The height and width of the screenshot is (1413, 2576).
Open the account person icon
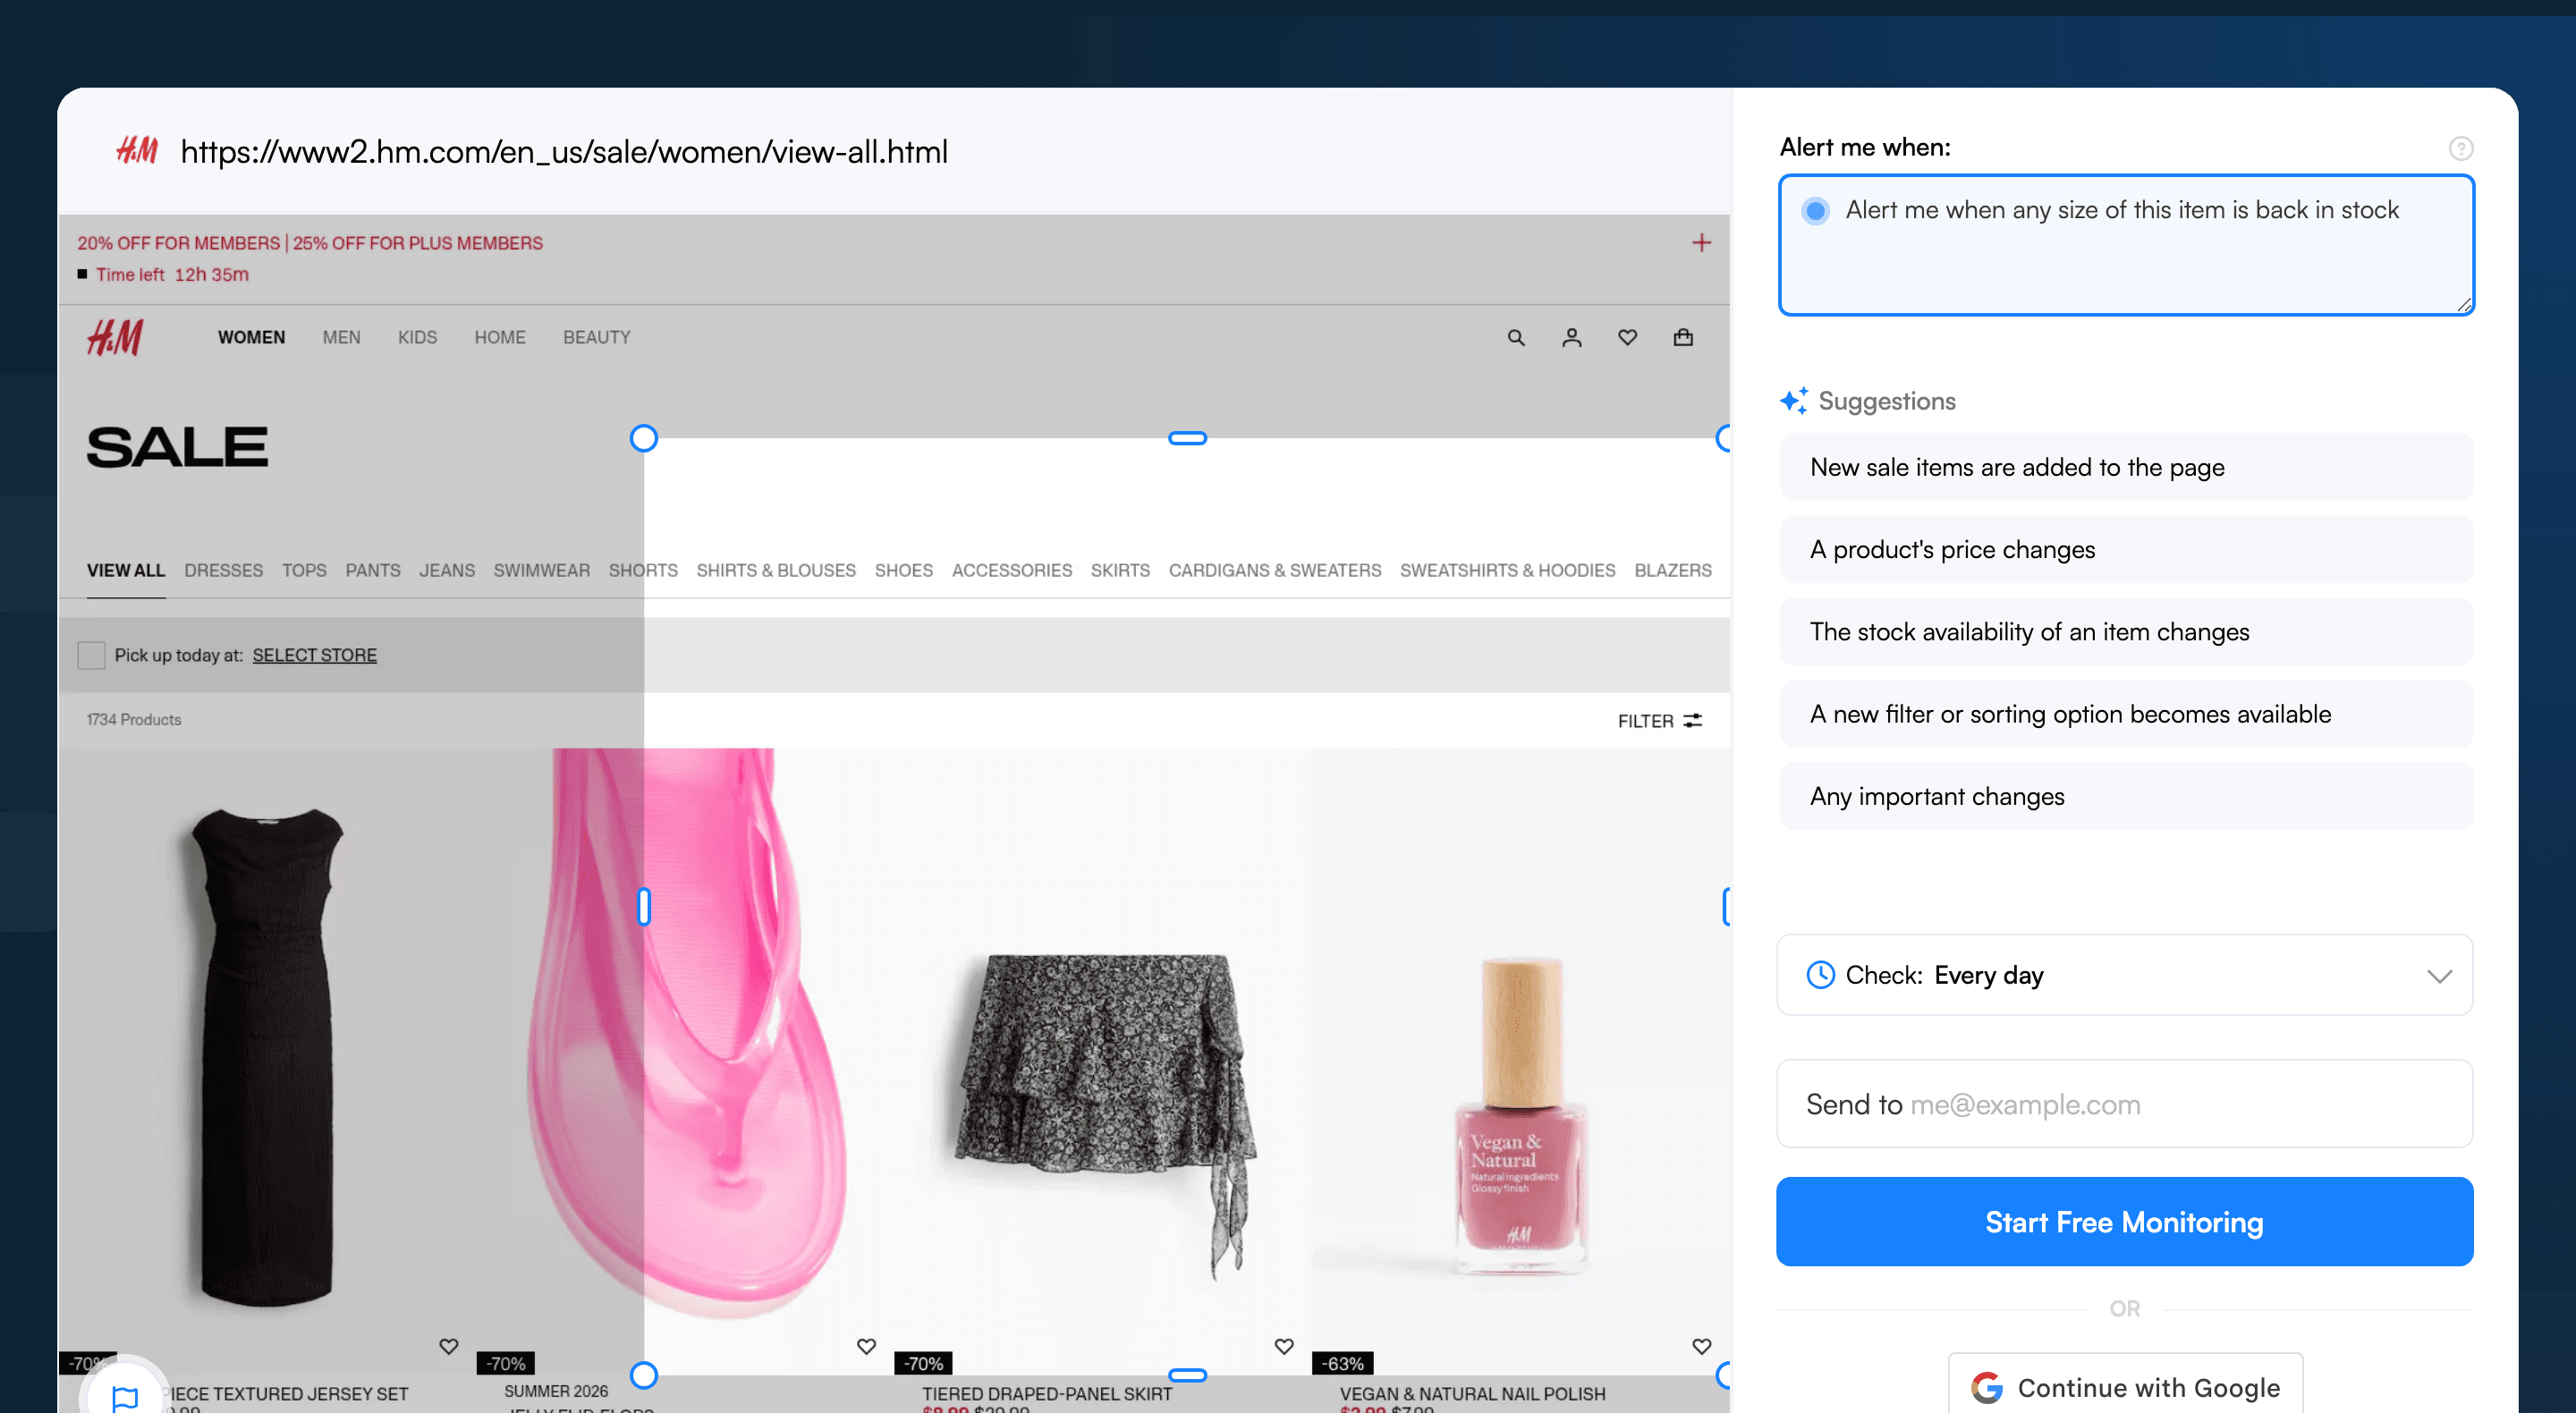(x=1572, y=338)
